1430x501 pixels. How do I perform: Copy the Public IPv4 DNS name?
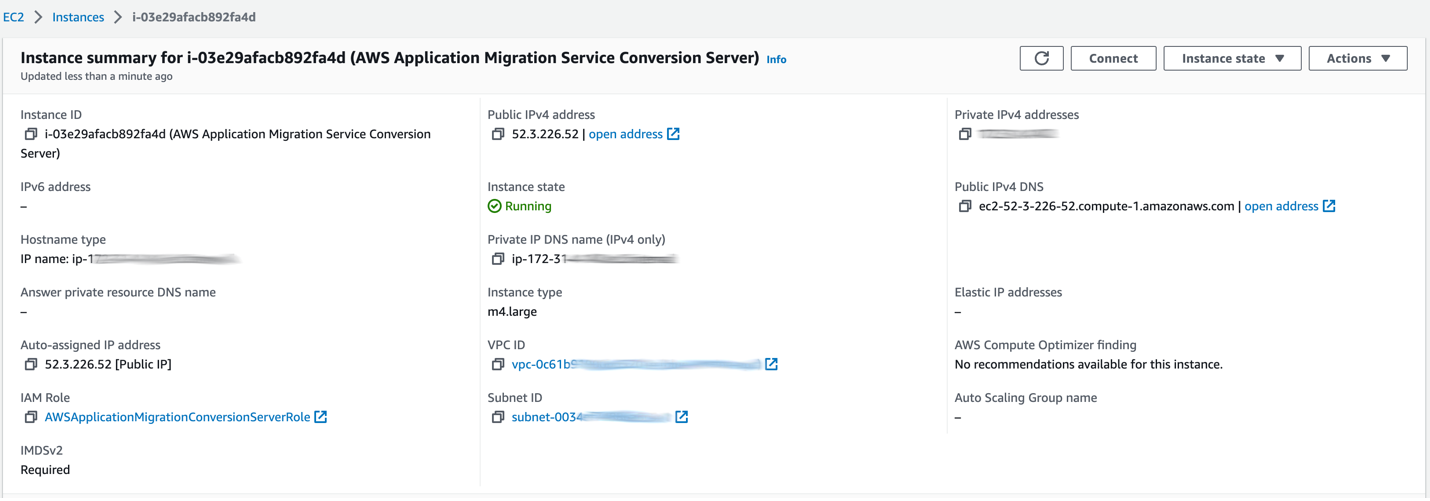point(965,206)
